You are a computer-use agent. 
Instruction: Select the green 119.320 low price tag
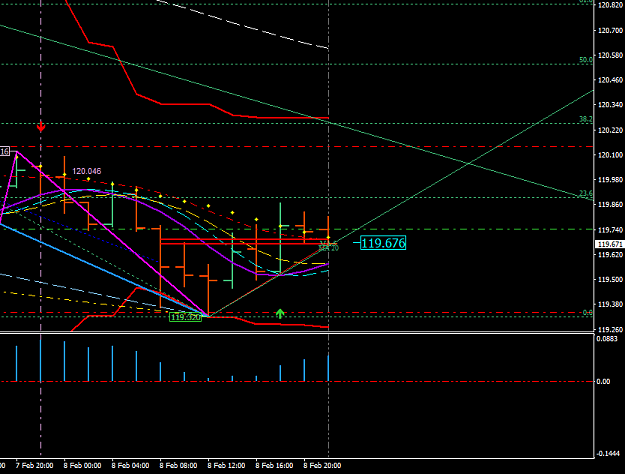[185, 317]
